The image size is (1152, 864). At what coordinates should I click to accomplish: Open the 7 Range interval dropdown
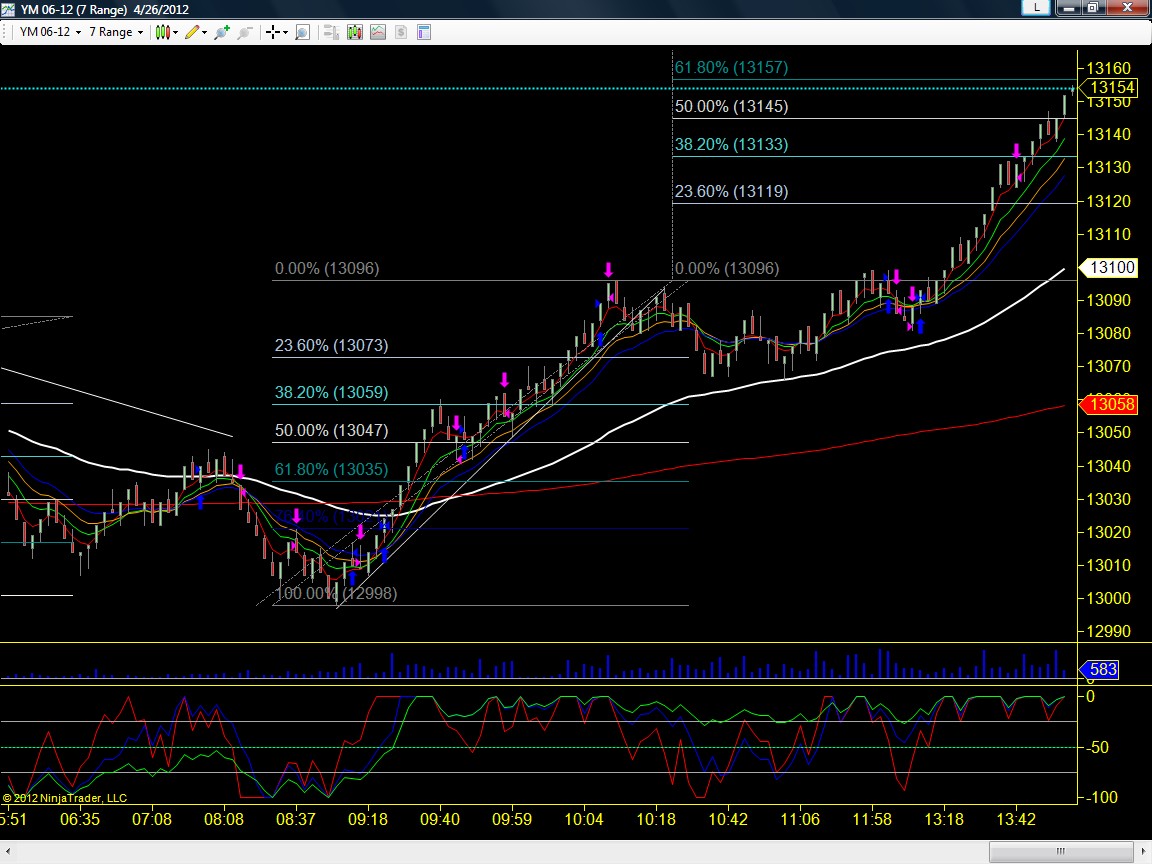pos(116,32)
